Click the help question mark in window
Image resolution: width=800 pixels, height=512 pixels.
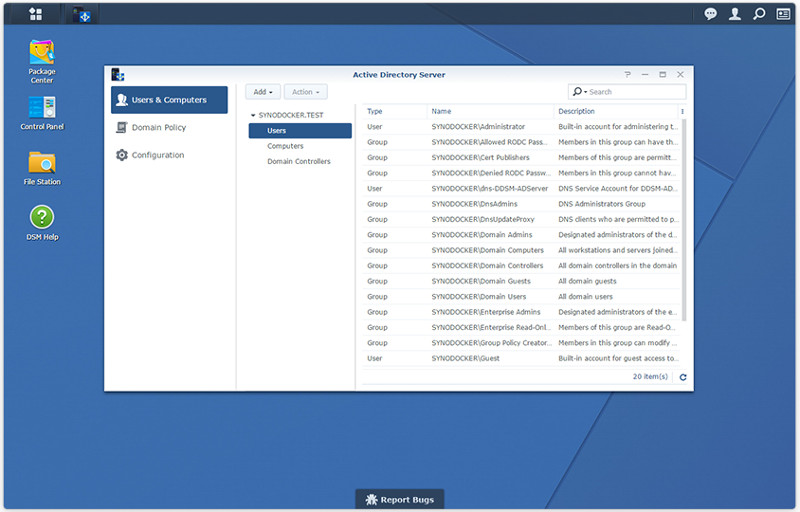(x=628, y=74)
